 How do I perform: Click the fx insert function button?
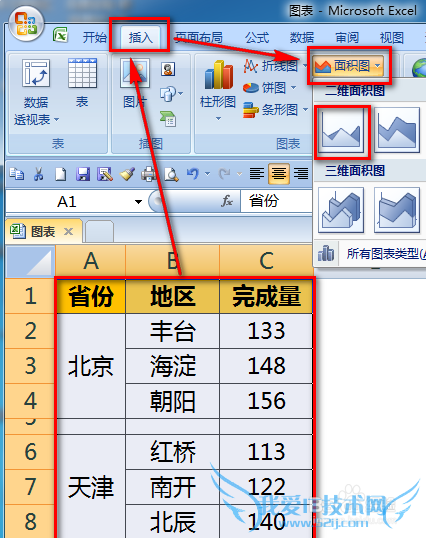pyautogui.click(x=227, y=201)
